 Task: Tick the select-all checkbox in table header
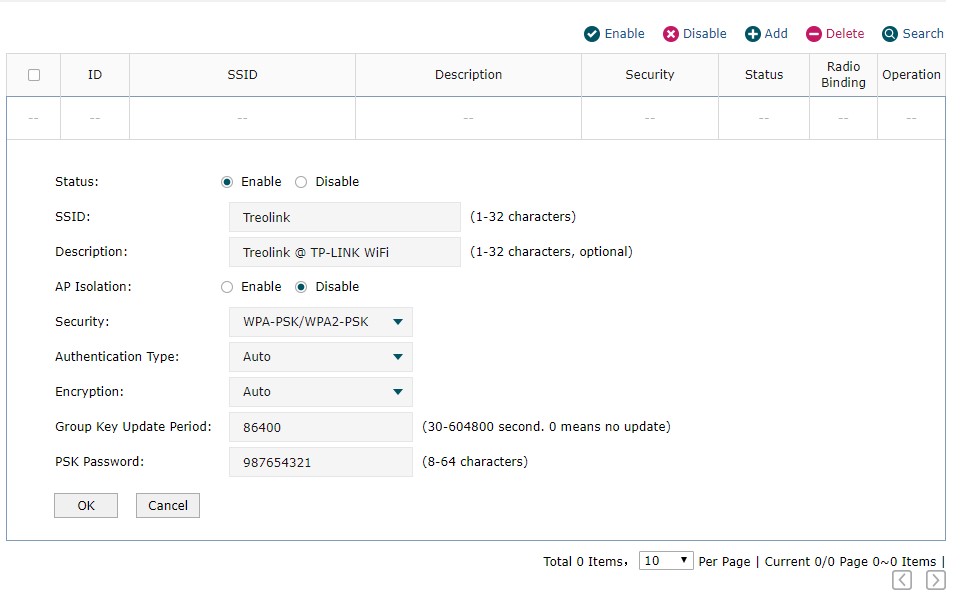(x=34, y=75)
